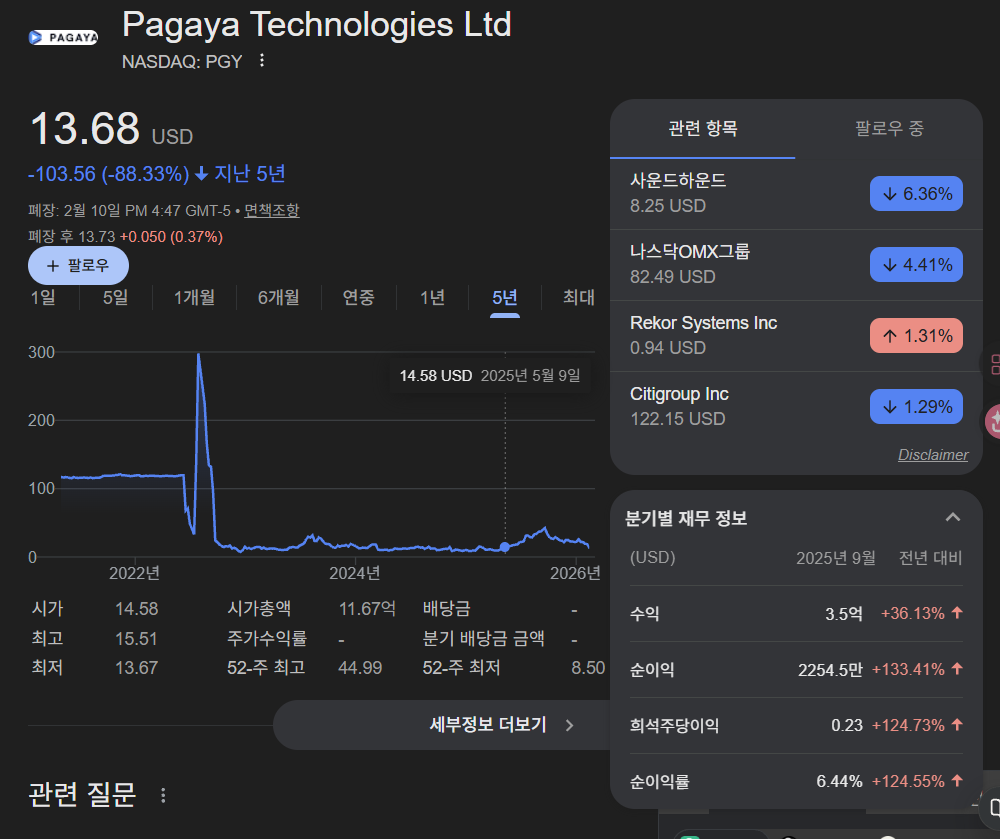Click the 1.29% down badge for Citigroup

tap(915, 407)
